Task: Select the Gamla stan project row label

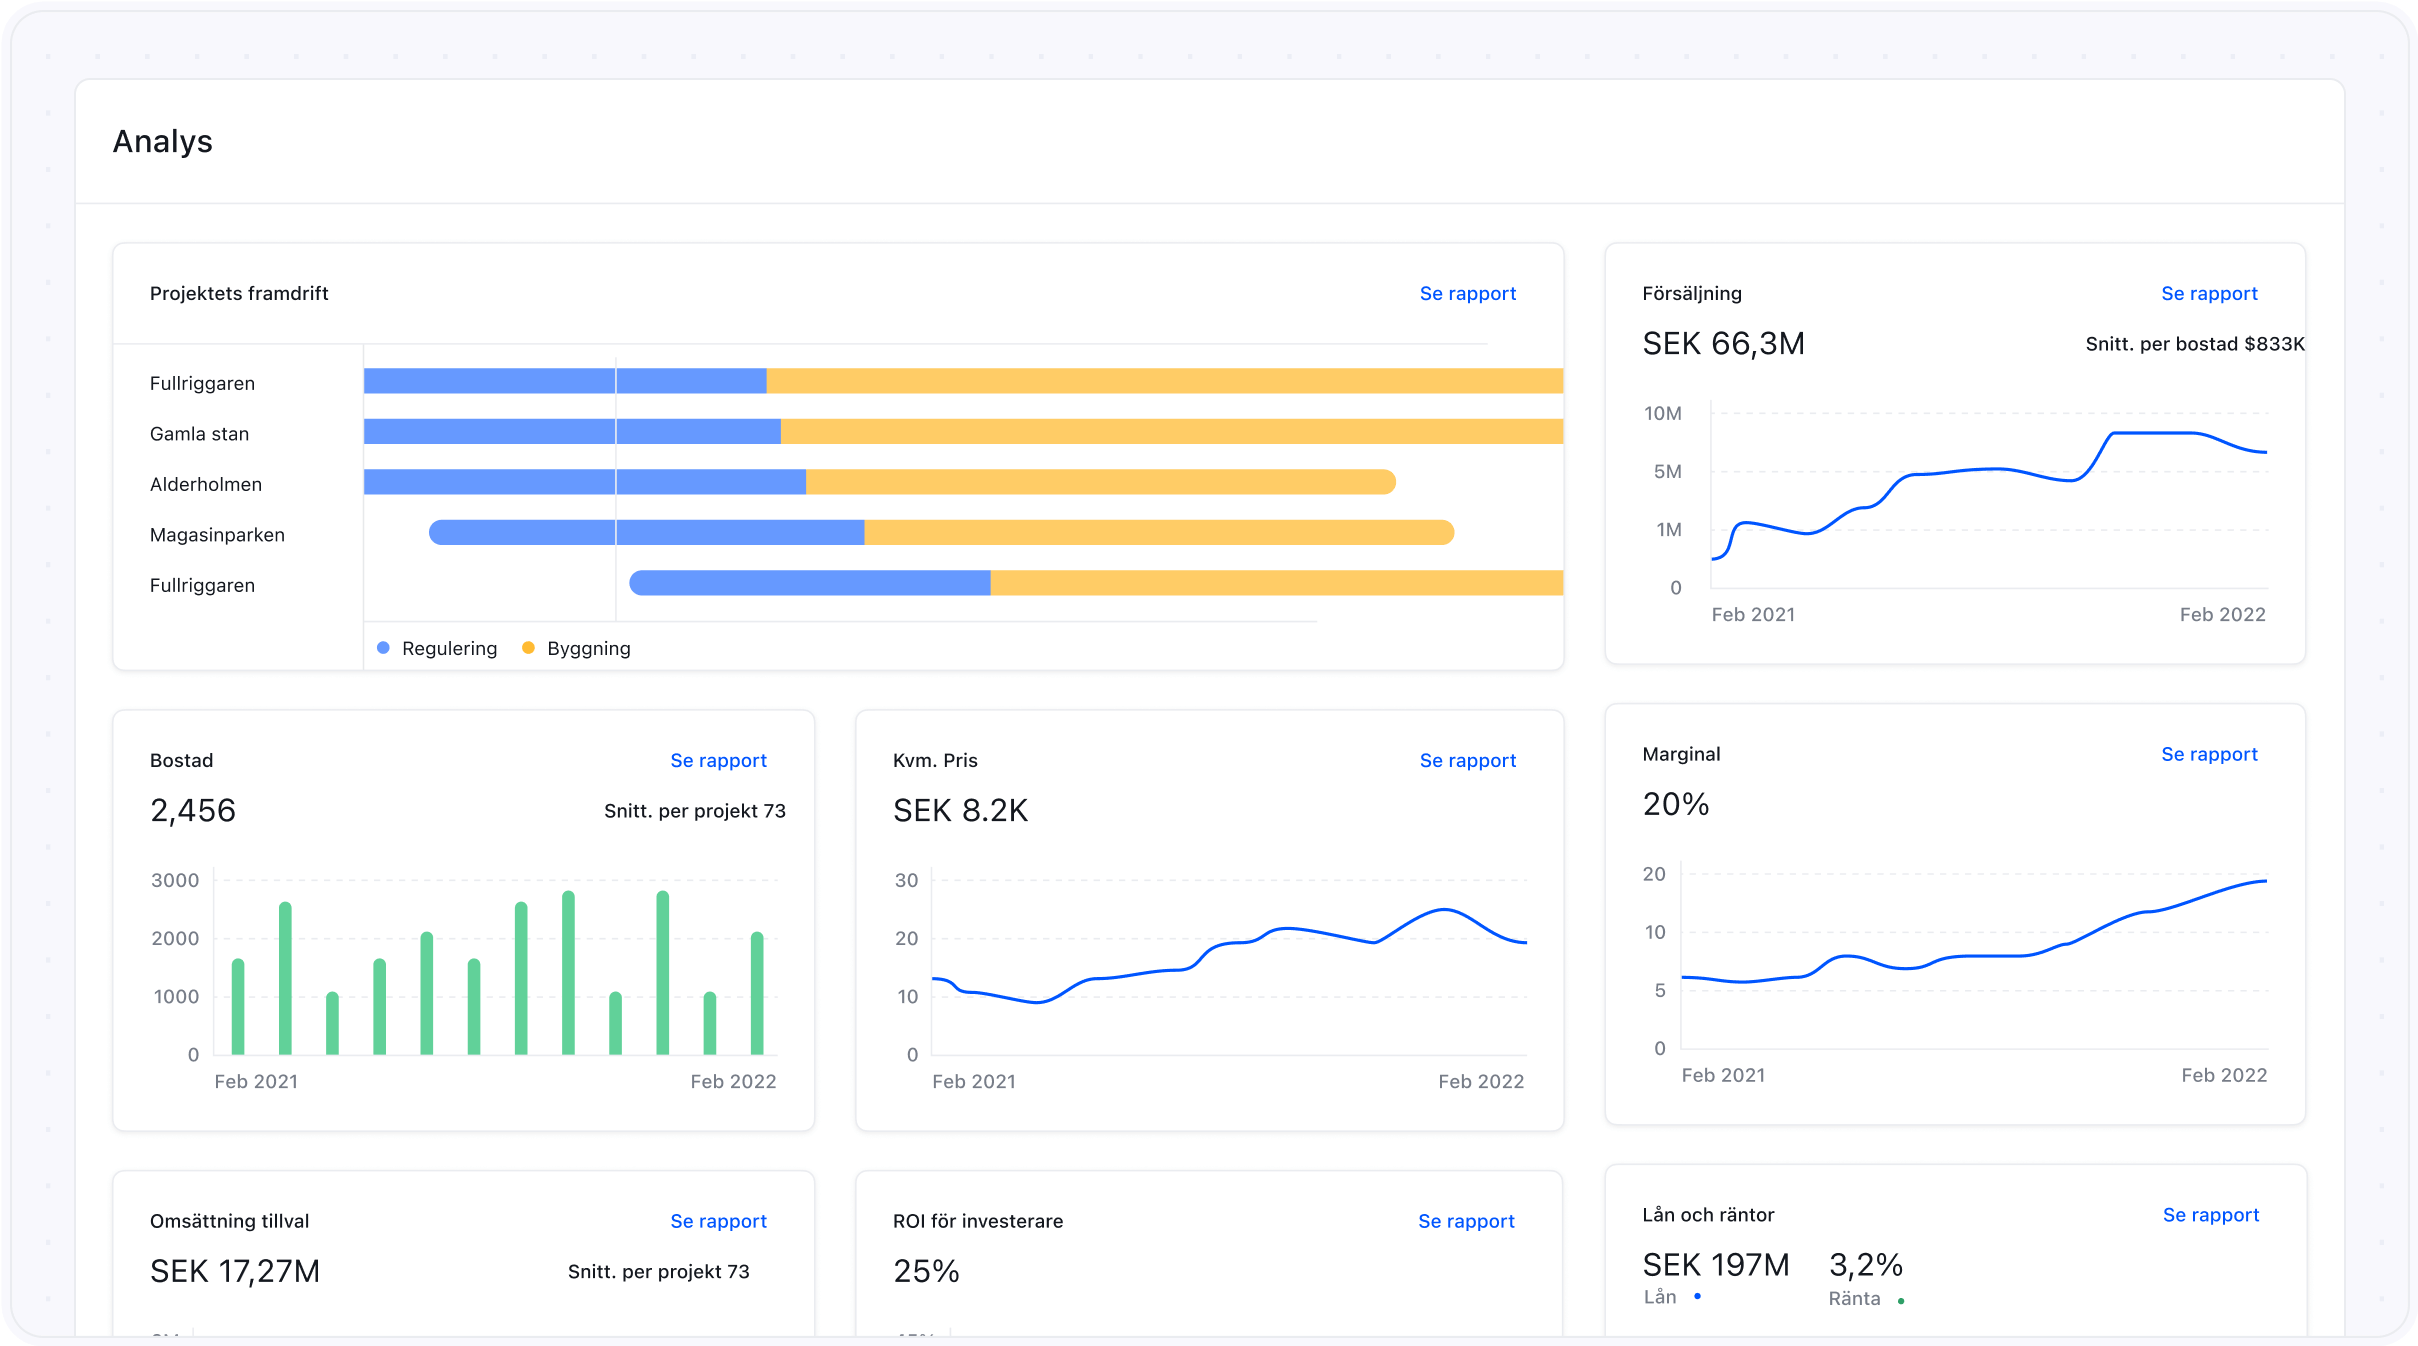Action: pos(199,434)
